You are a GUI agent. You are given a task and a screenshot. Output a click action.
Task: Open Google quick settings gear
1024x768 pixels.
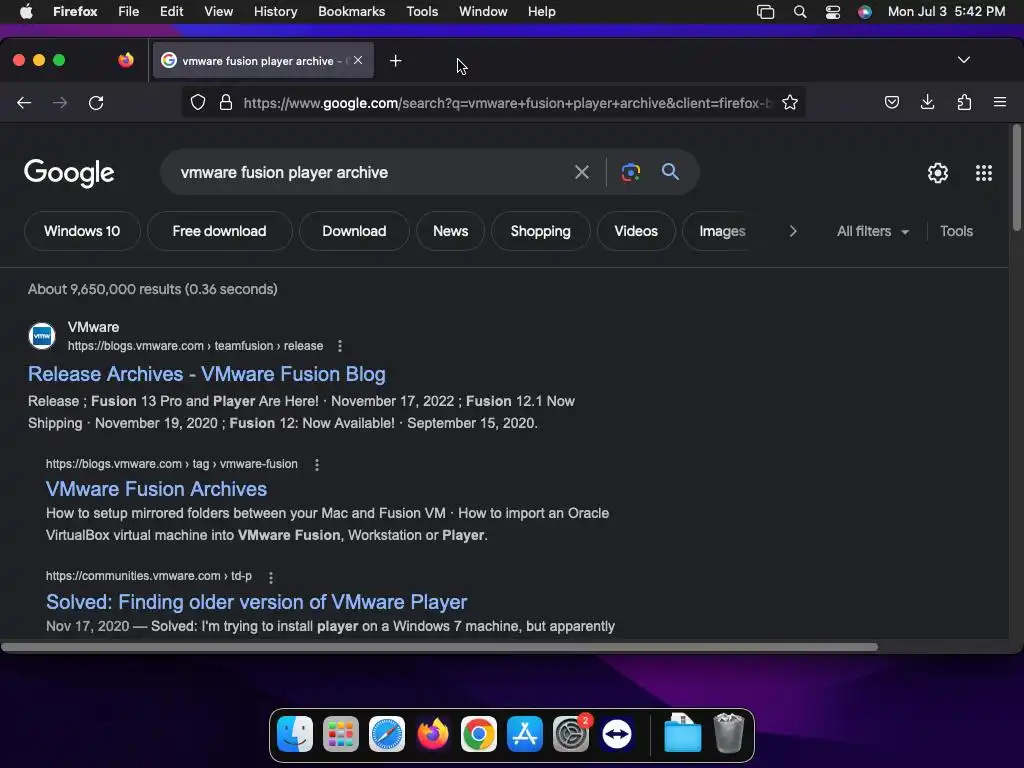tap(938, 172)
